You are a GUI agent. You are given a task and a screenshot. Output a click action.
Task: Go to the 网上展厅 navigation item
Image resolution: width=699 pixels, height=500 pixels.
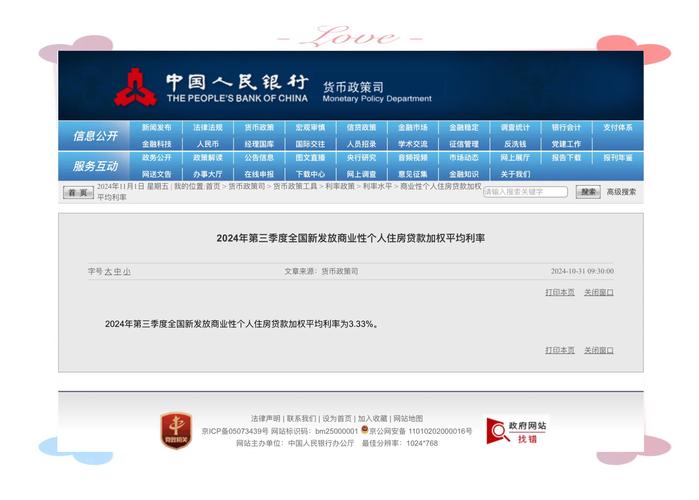[x=515, y=158]
